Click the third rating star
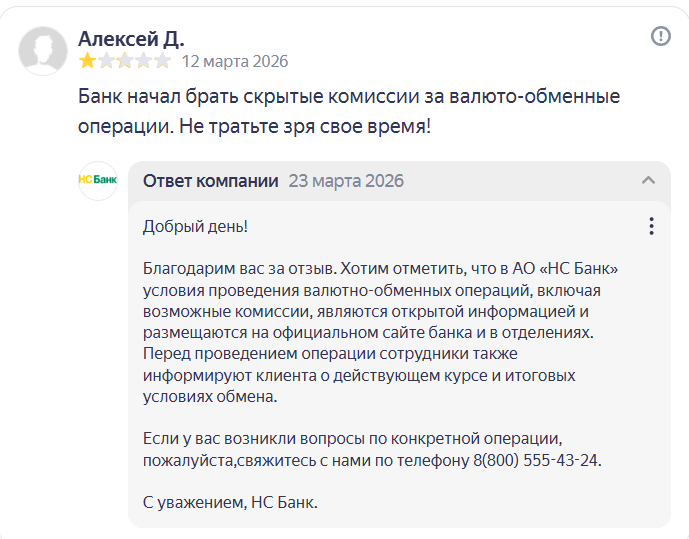The width and height of the screenshot is (689, 539). coord(125,62)
